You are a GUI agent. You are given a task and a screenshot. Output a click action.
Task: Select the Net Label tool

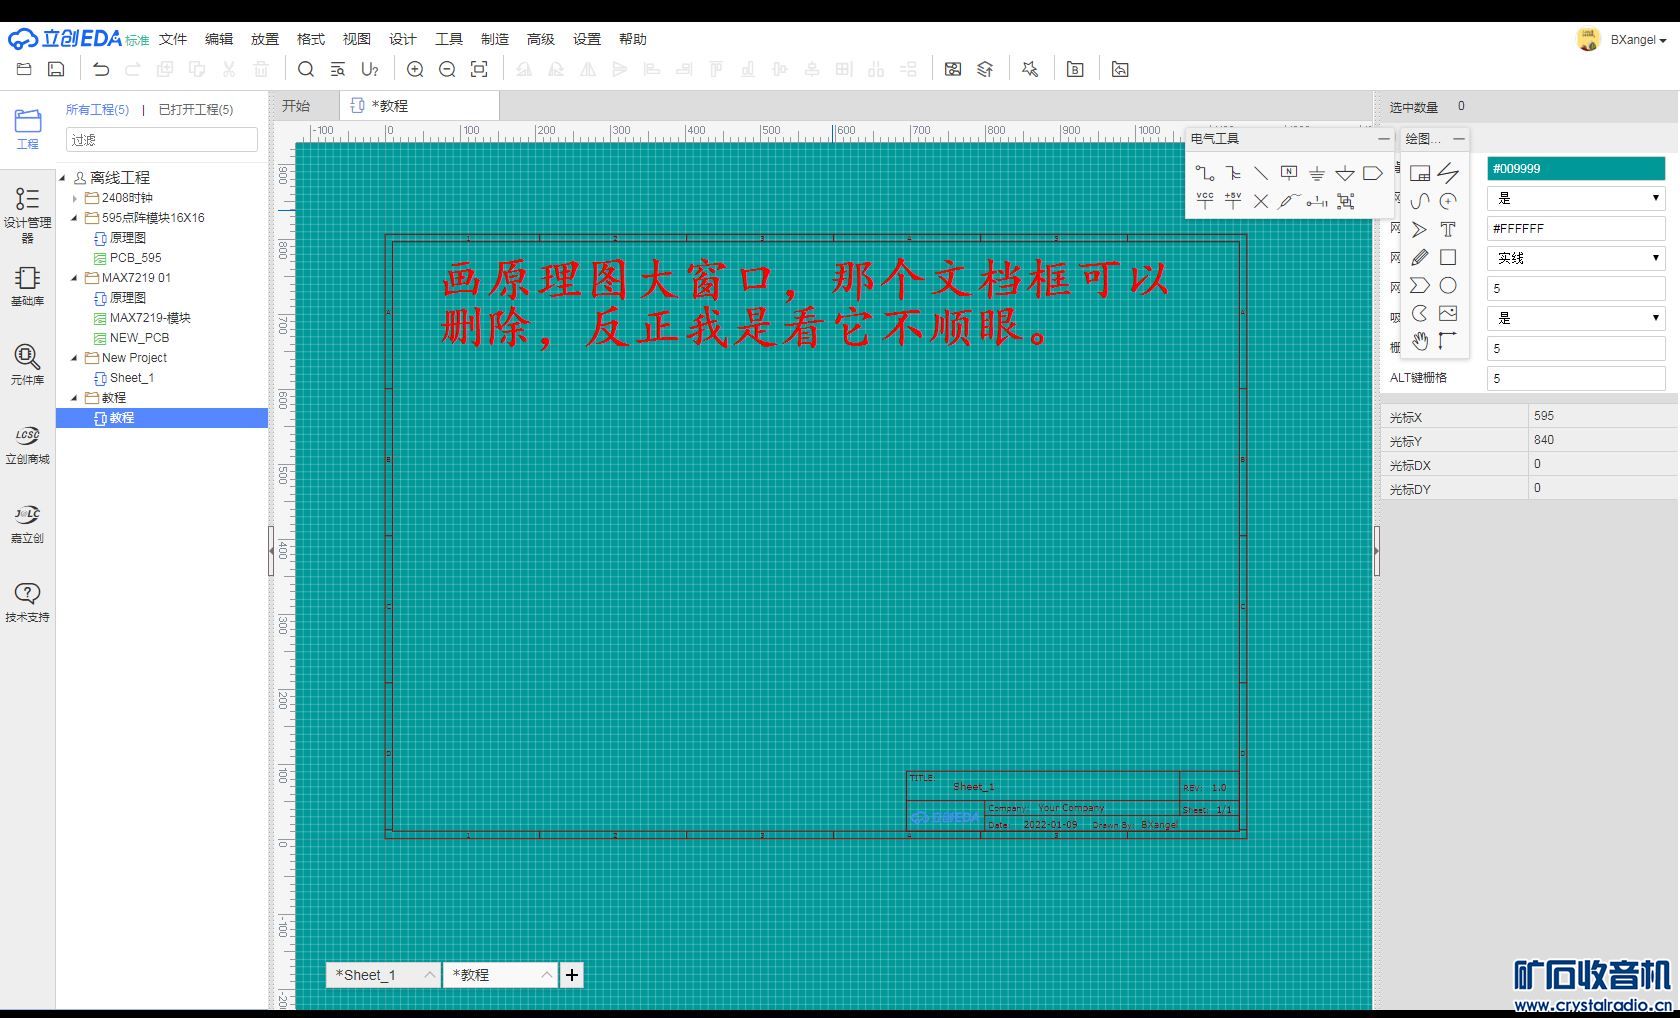(1289, 173)
